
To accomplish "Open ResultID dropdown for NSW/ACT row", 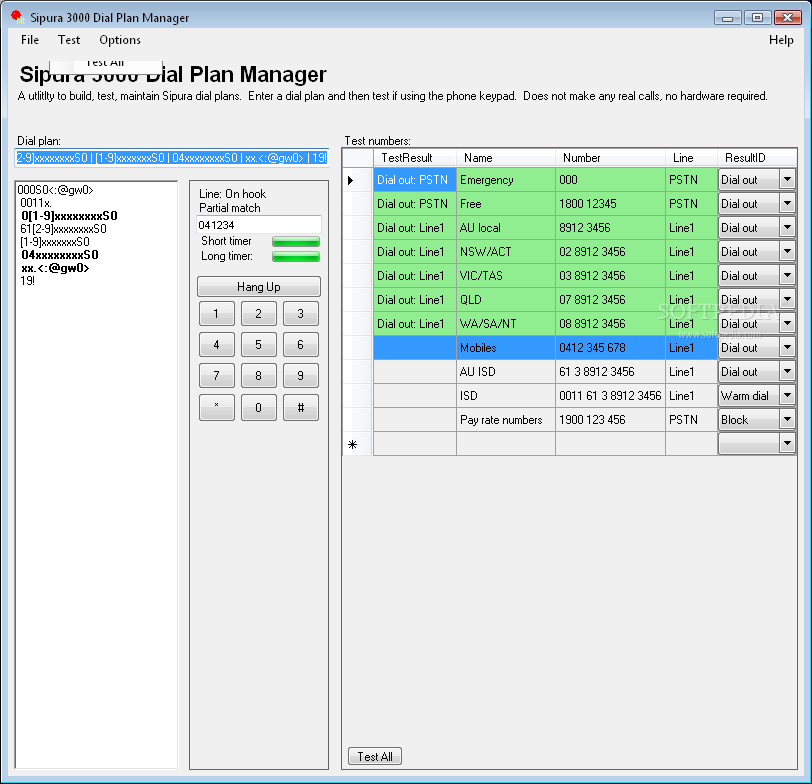I will point(787,252).
